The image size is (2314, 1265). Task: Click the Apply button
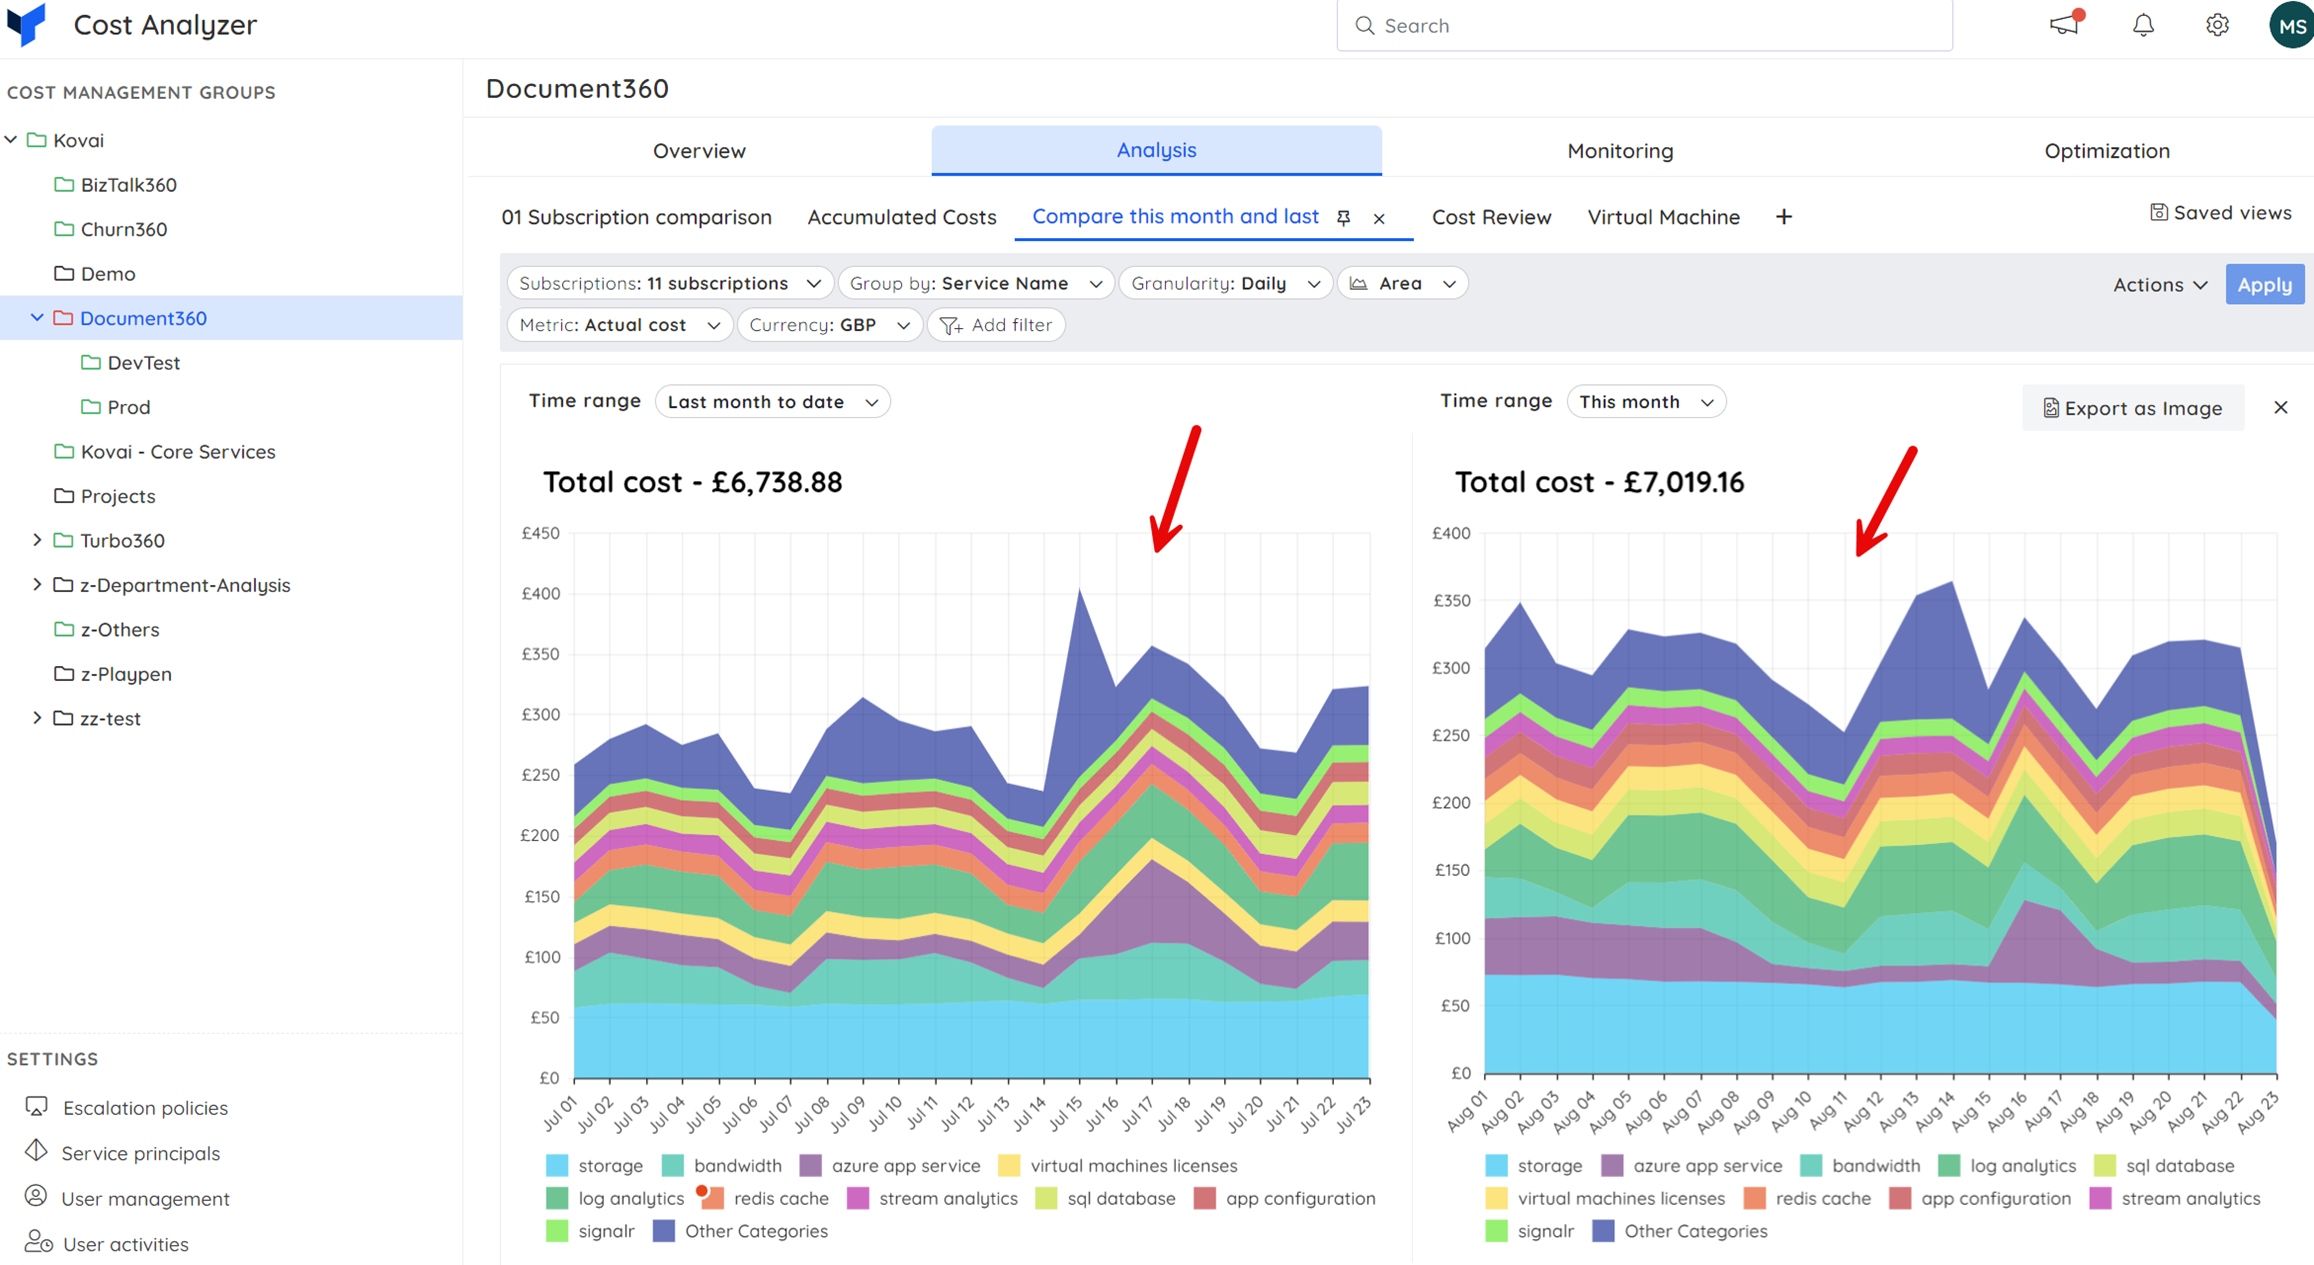coord(2265,285)
